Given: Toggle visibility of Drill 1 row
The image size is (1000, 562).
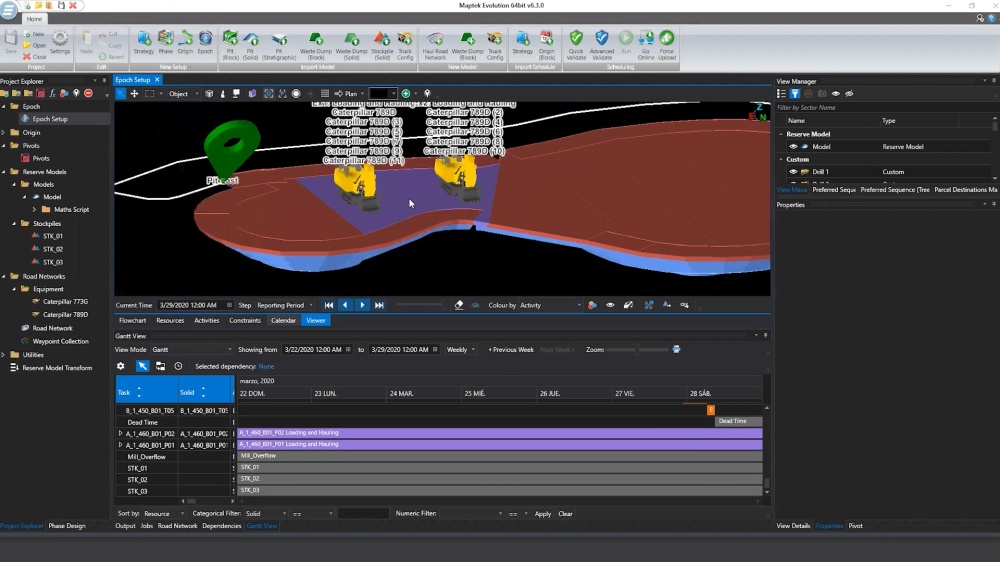Looking at the screenshot, I should coord(793,172).
